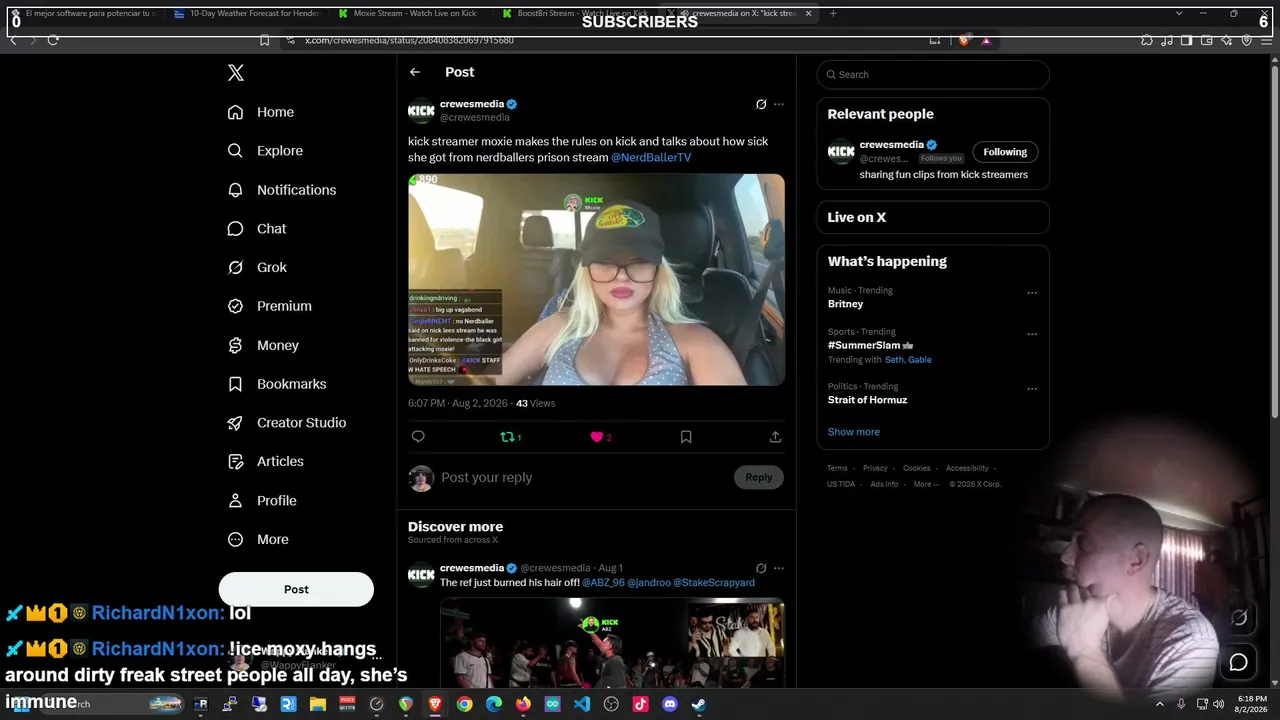Open the Moxie stream video thumbnail
1280x720 pixels.
596,280
